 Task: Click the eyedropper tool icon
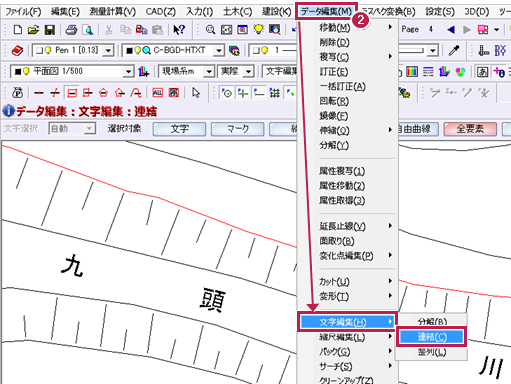tap(454, 51)
